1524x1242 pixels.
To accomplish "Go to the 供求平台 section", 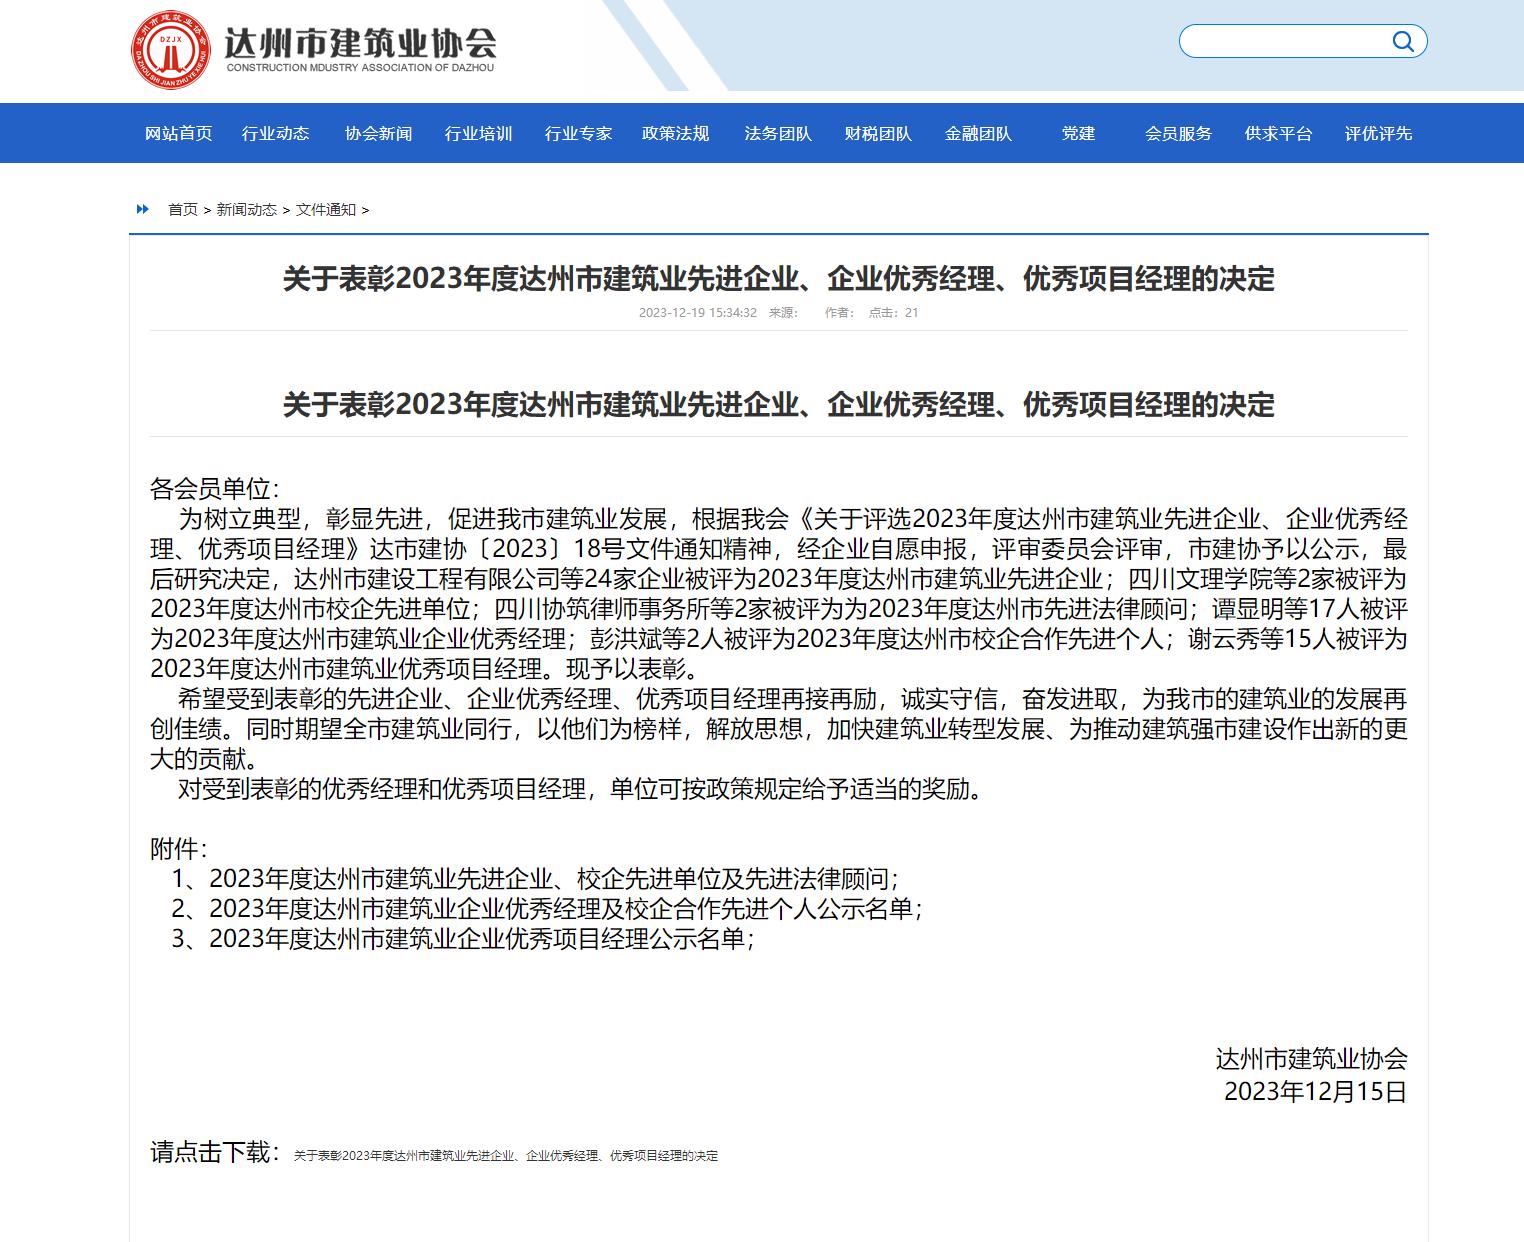I will click(1278, 133).
